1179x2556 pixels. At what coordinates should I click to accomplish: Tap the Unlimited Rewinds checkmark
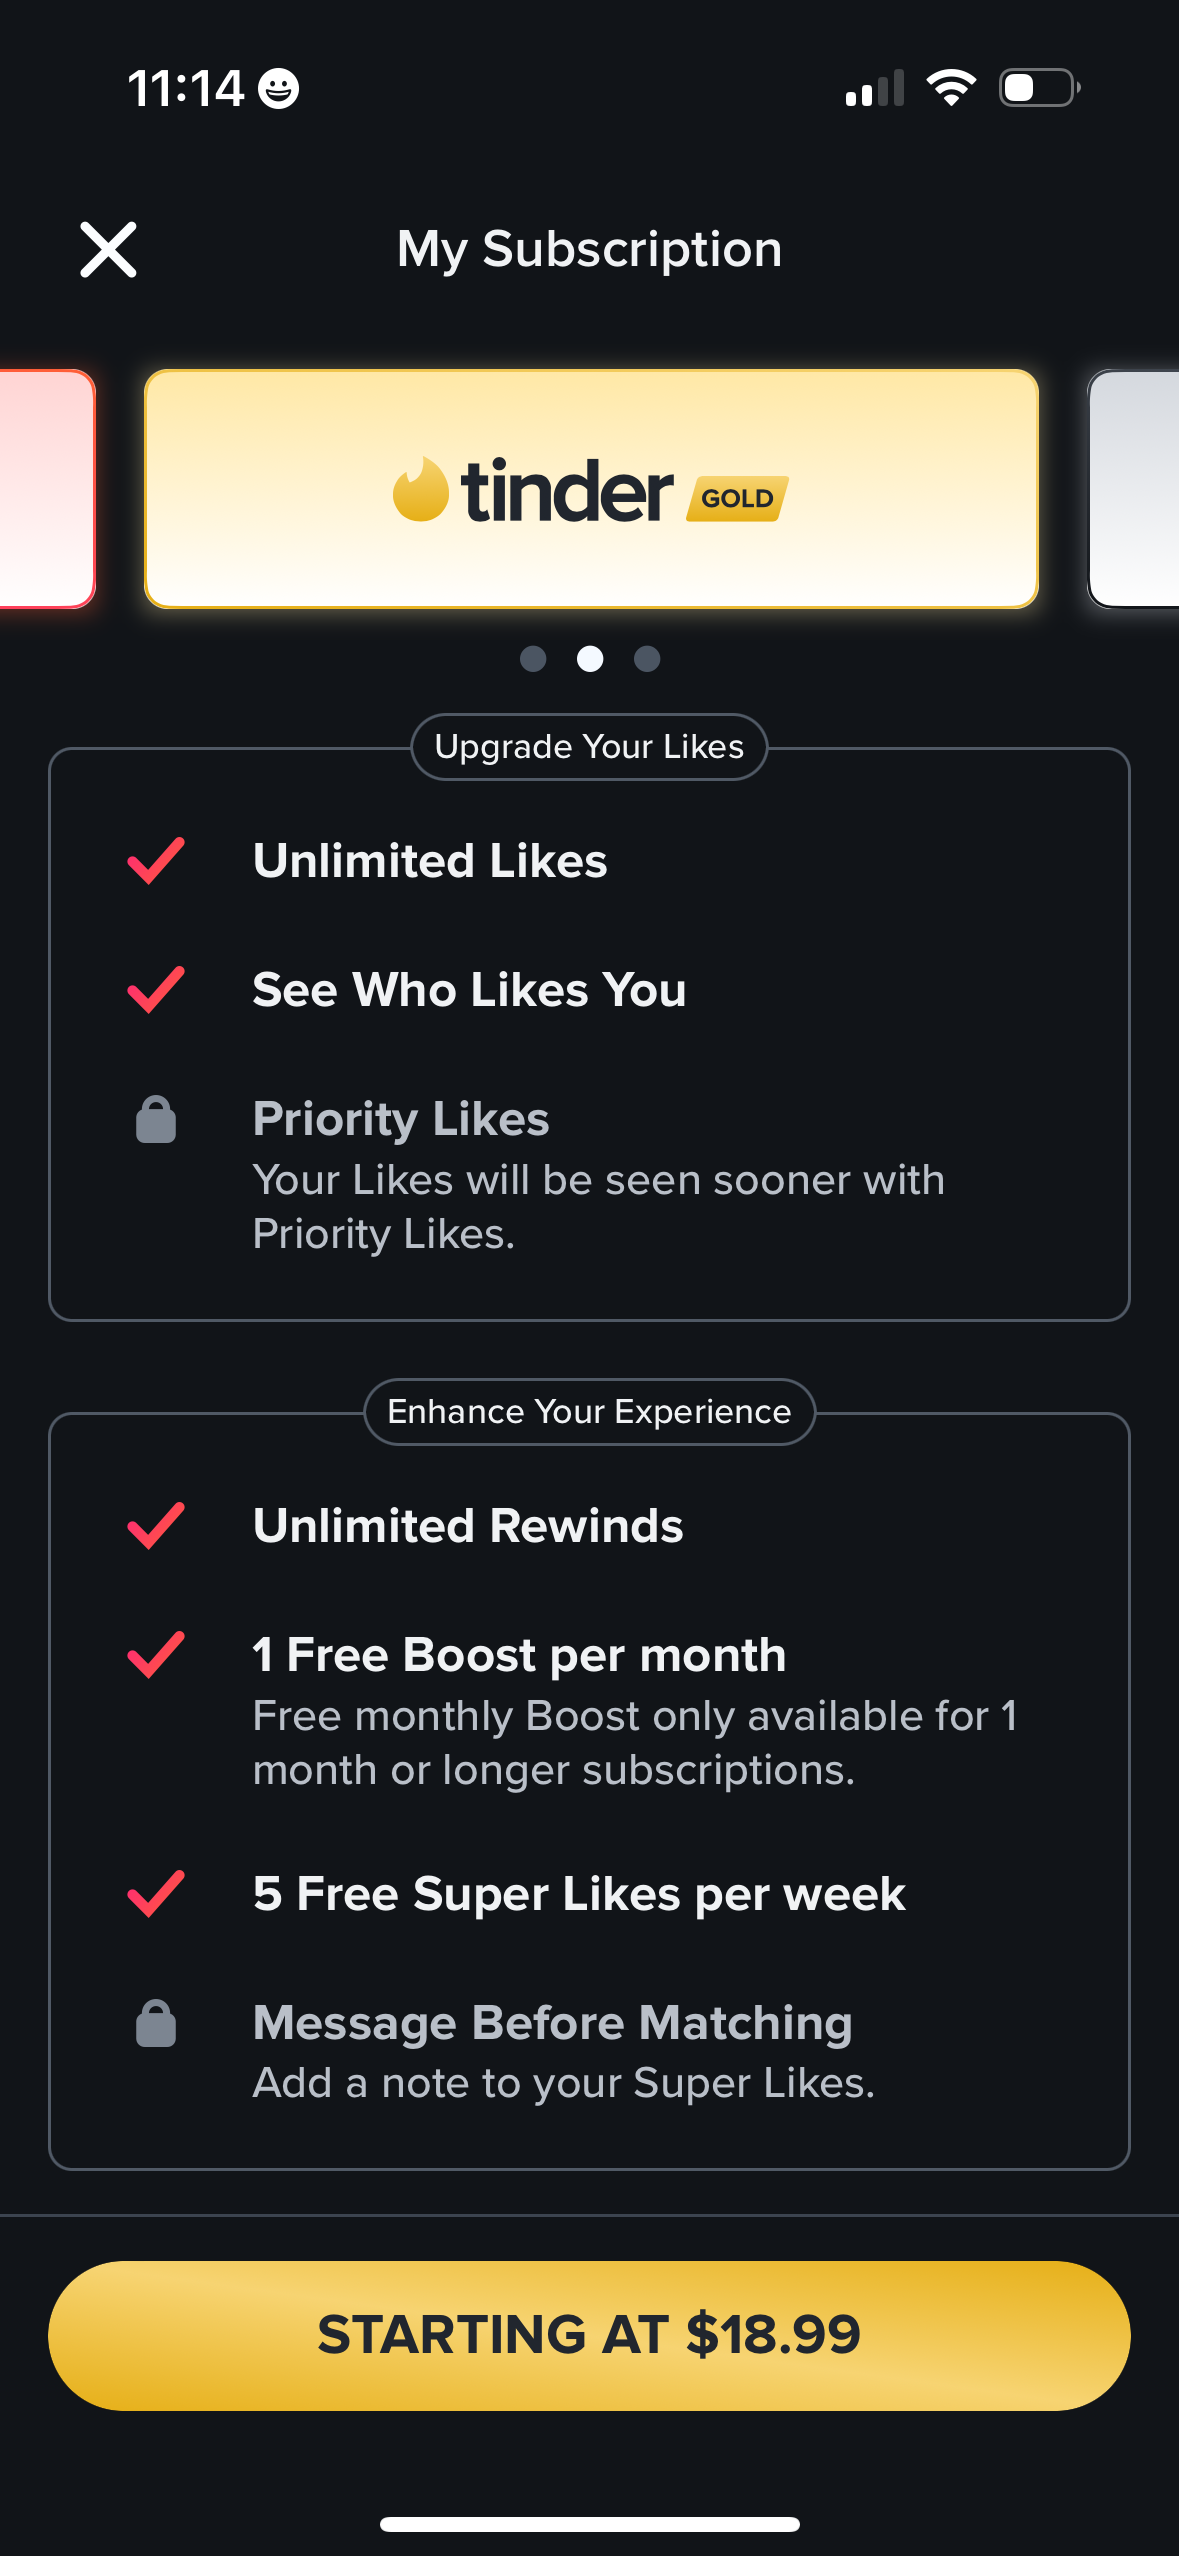[156, 1526]
